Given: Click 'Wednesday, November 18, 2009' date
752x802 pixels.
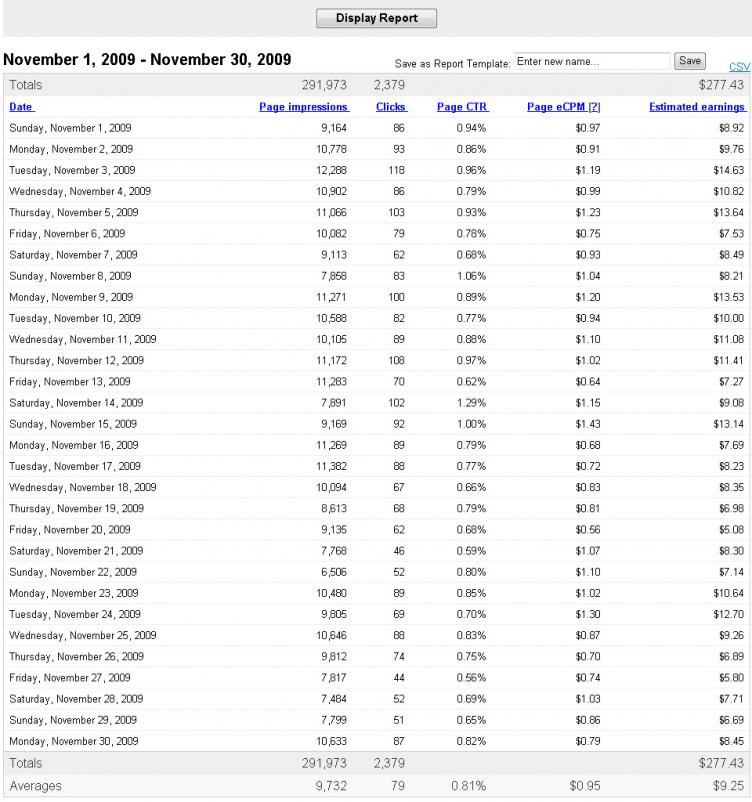Looking at the screenshot, I should click(x=83, y=487).
